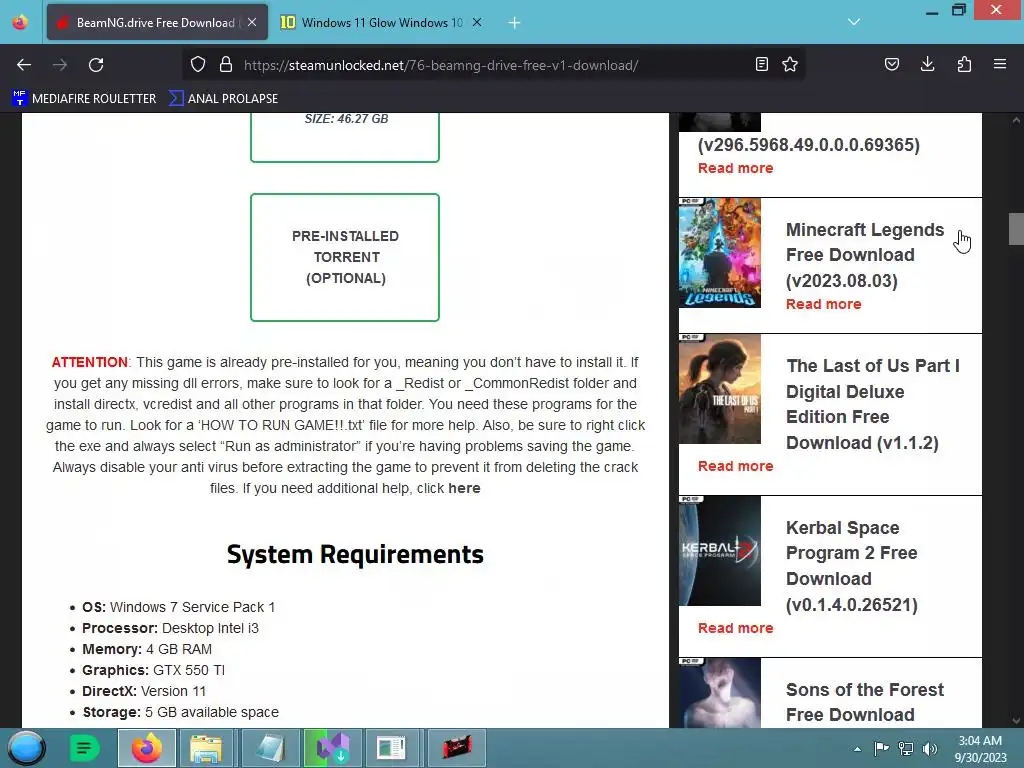The width and height of the screenshot is (1024, 768).
Task: Go back to the previous page
Action: [24, 65]
